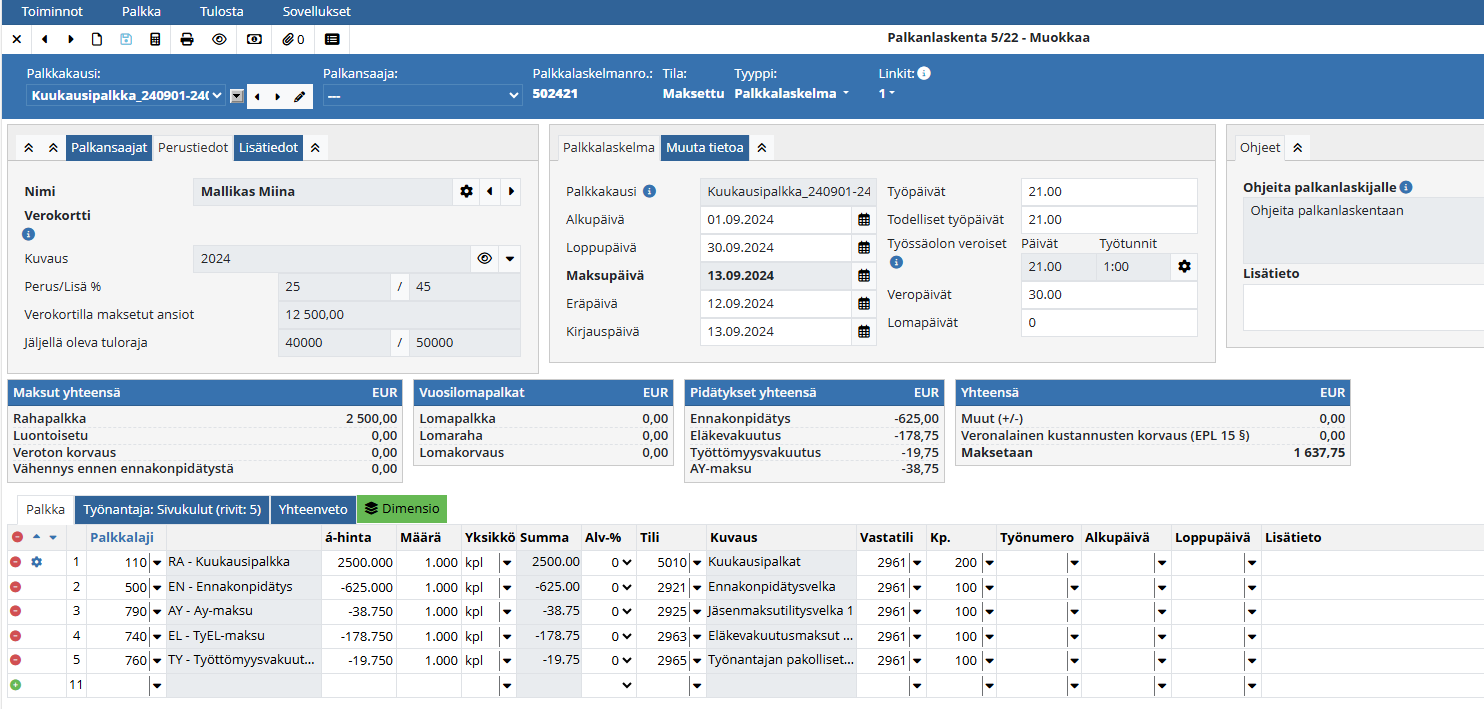Click the new document icon in toolbar
Viewport: 1484px width, 709px height.
pyautogui.click(x=97, y=39)
